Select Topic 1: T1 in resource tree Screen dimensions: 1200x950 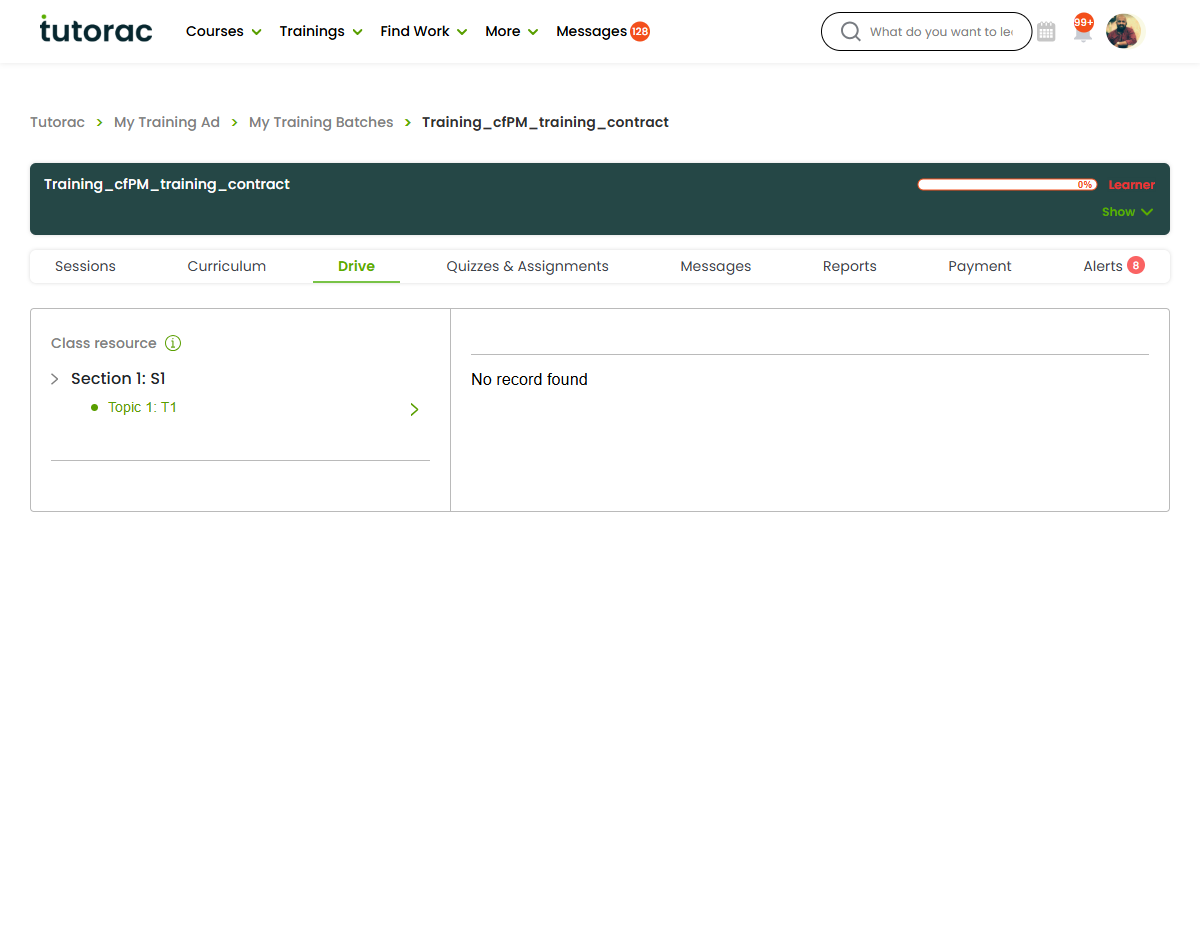[142, 407]
